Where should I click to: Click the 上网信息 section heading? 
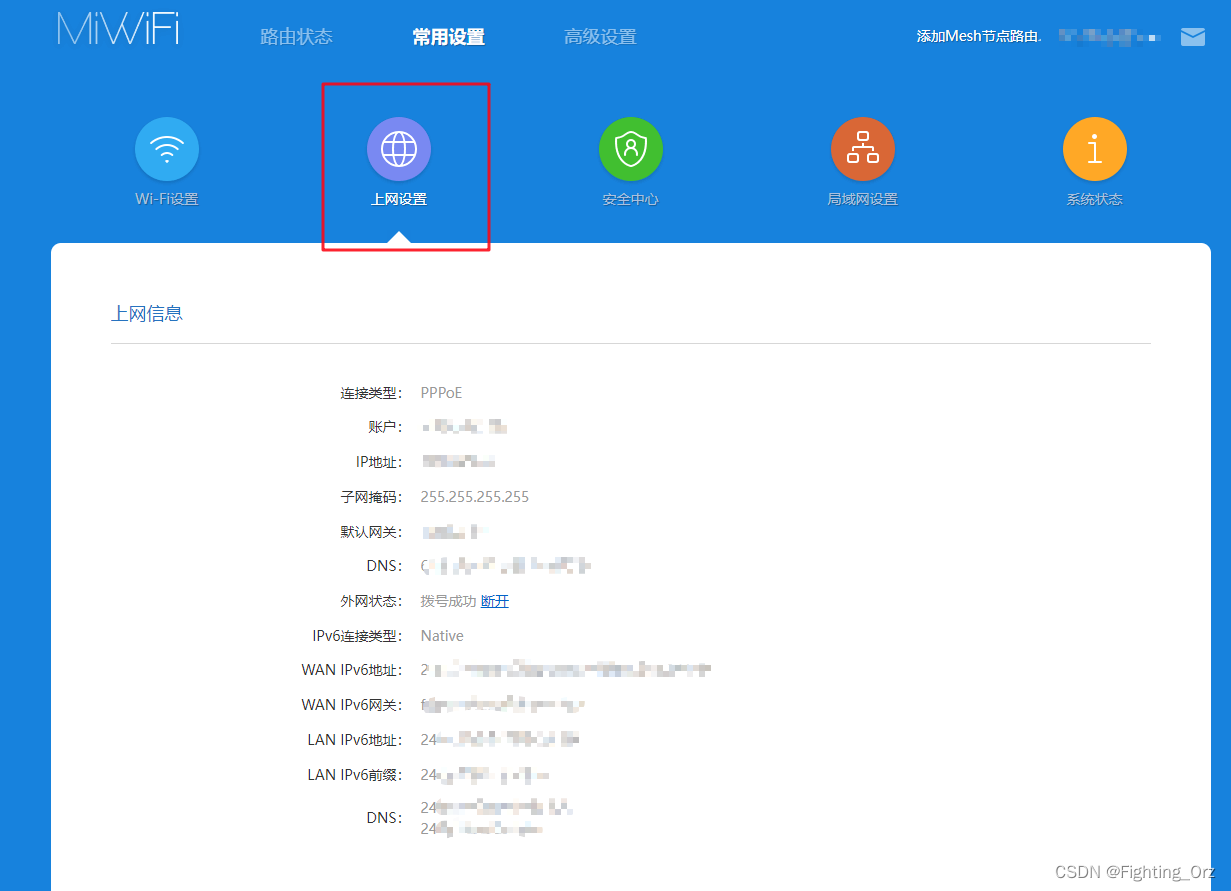(x=147, y=314)
